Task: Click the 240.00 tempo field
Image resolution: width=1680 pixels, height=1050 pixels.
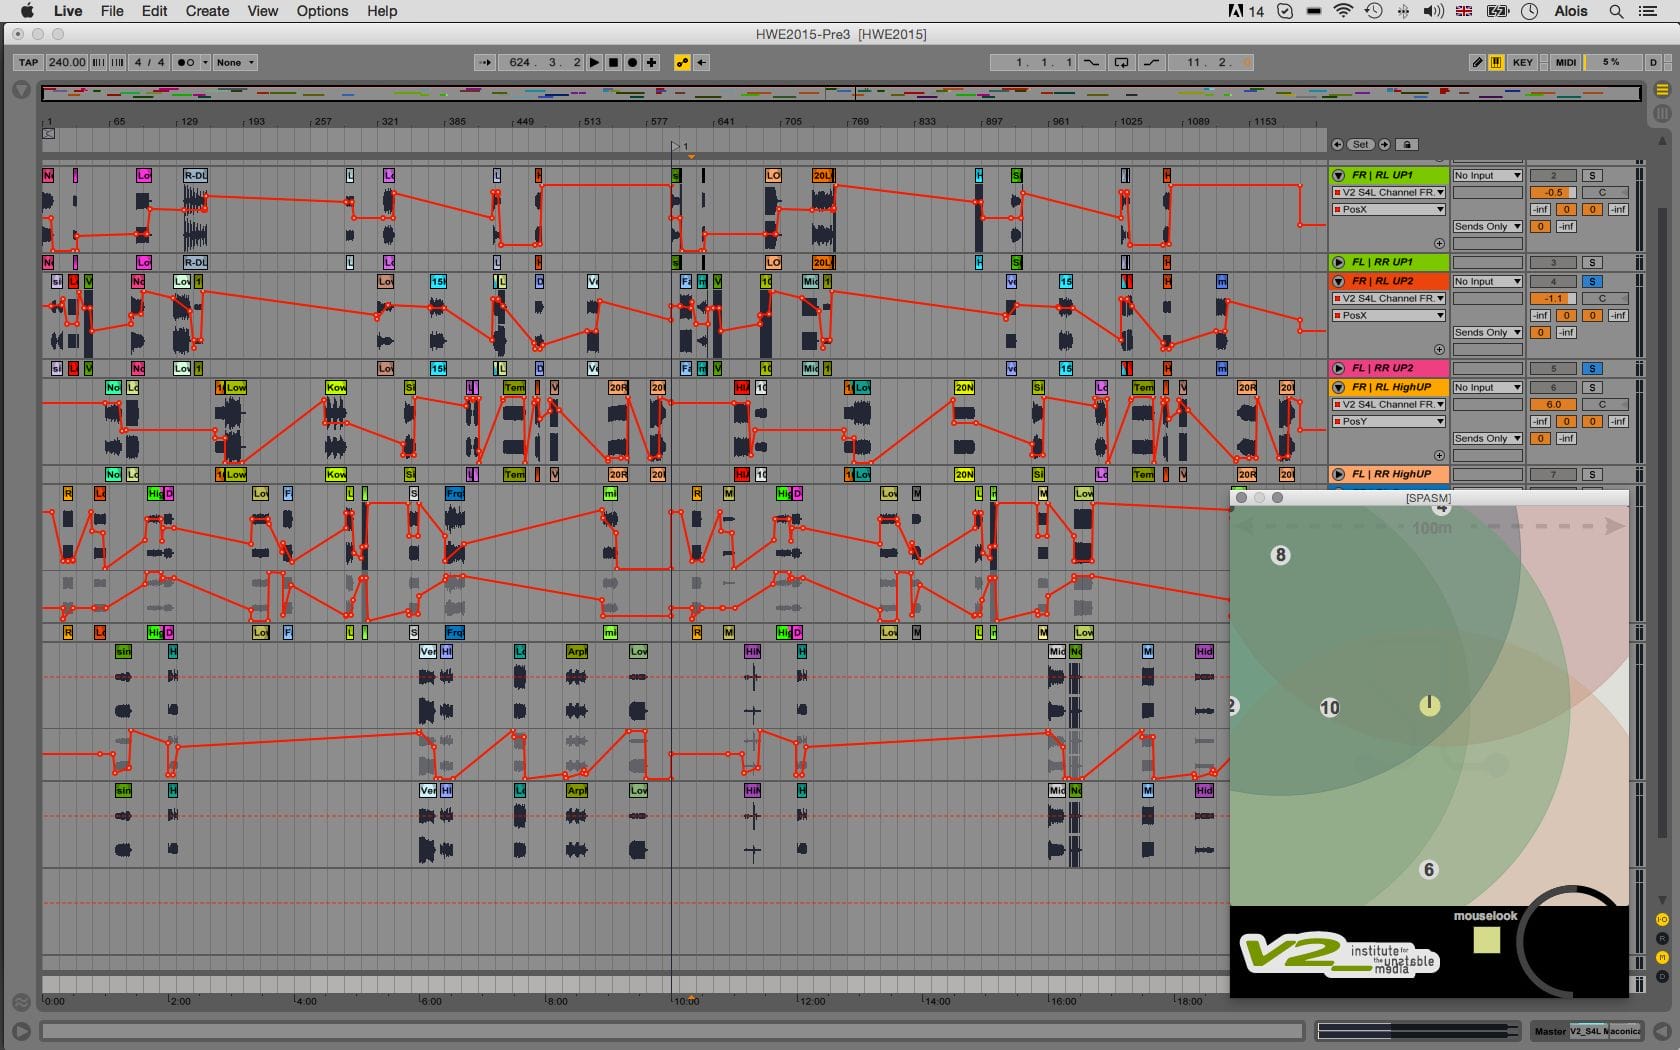Action: [67, 62]
